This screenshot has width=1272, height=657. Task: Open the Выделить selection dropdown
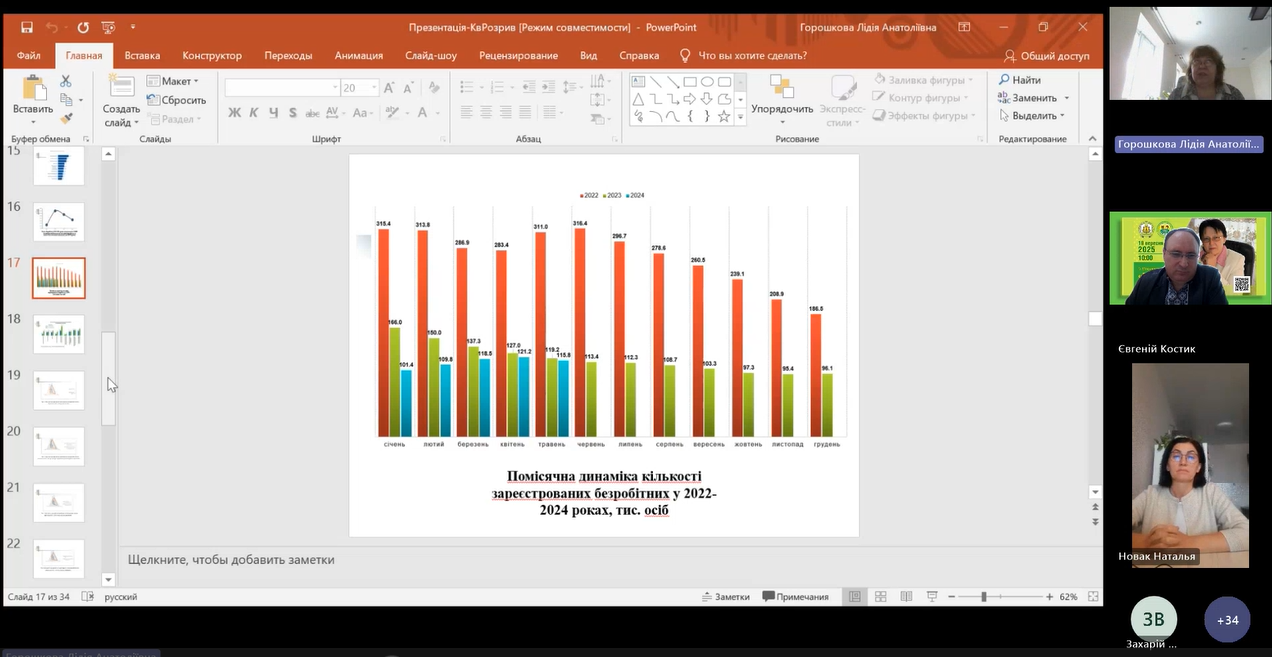point(1034,116)
